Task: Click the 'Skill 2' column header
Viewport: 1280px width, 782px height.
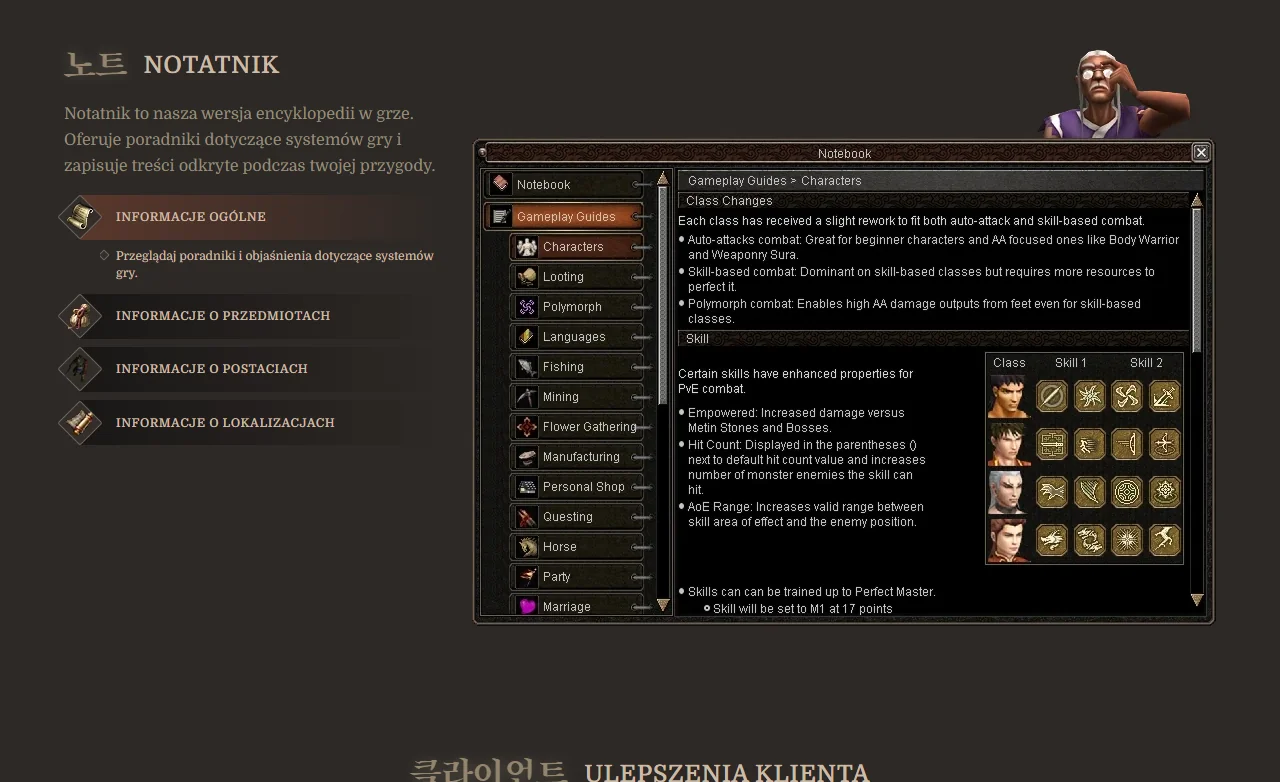Action: pyautogui.click(x=1147, y=363)
